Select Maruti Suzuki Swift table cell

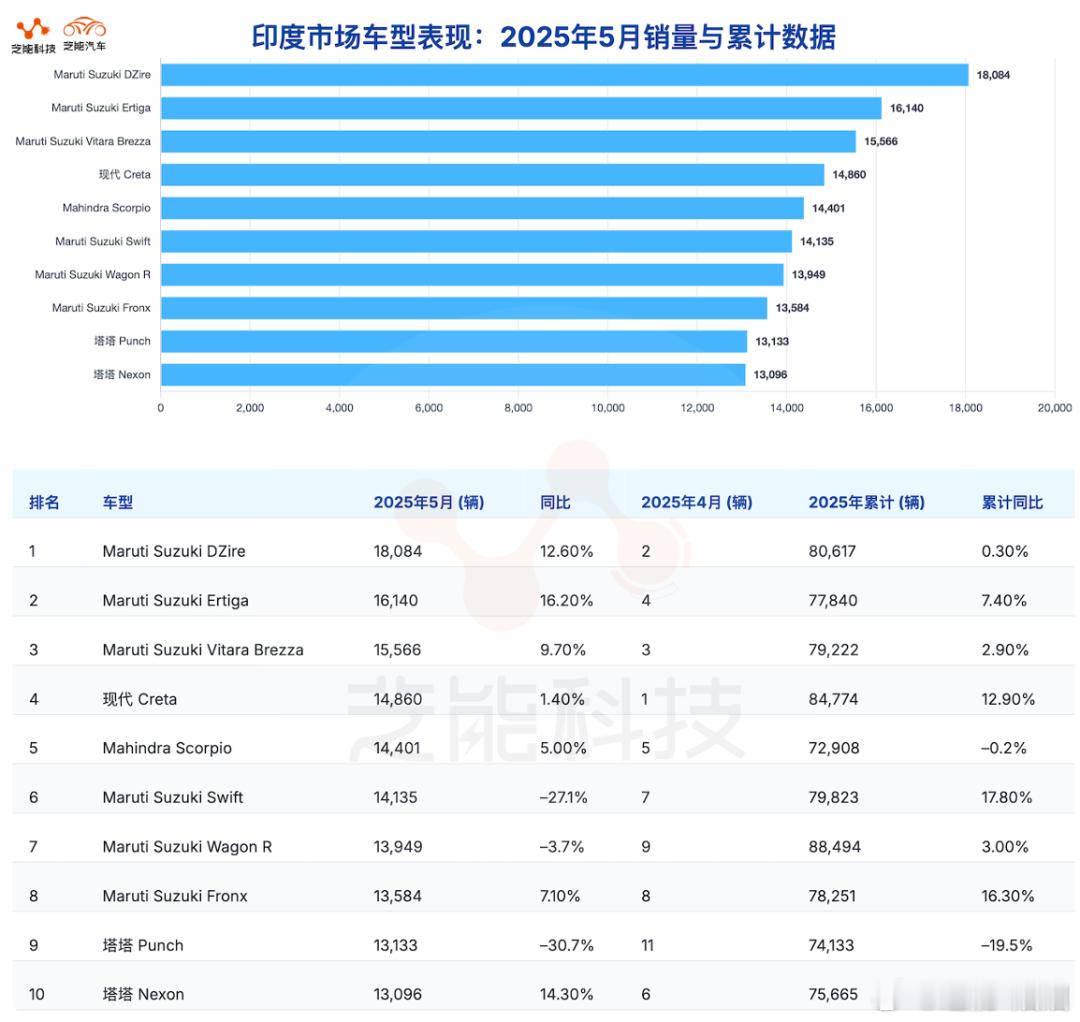pyautogui.click(x=173, y=797)
